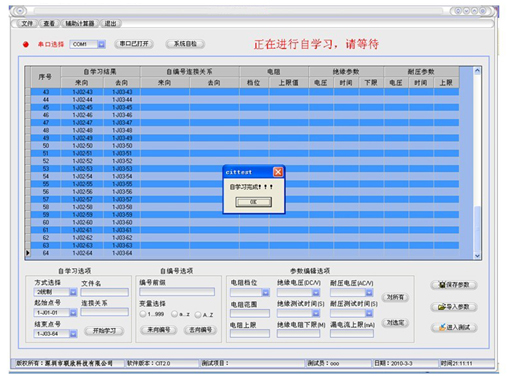
Task: Open the COM1 serial port dropdown
Action: [102, 44]
